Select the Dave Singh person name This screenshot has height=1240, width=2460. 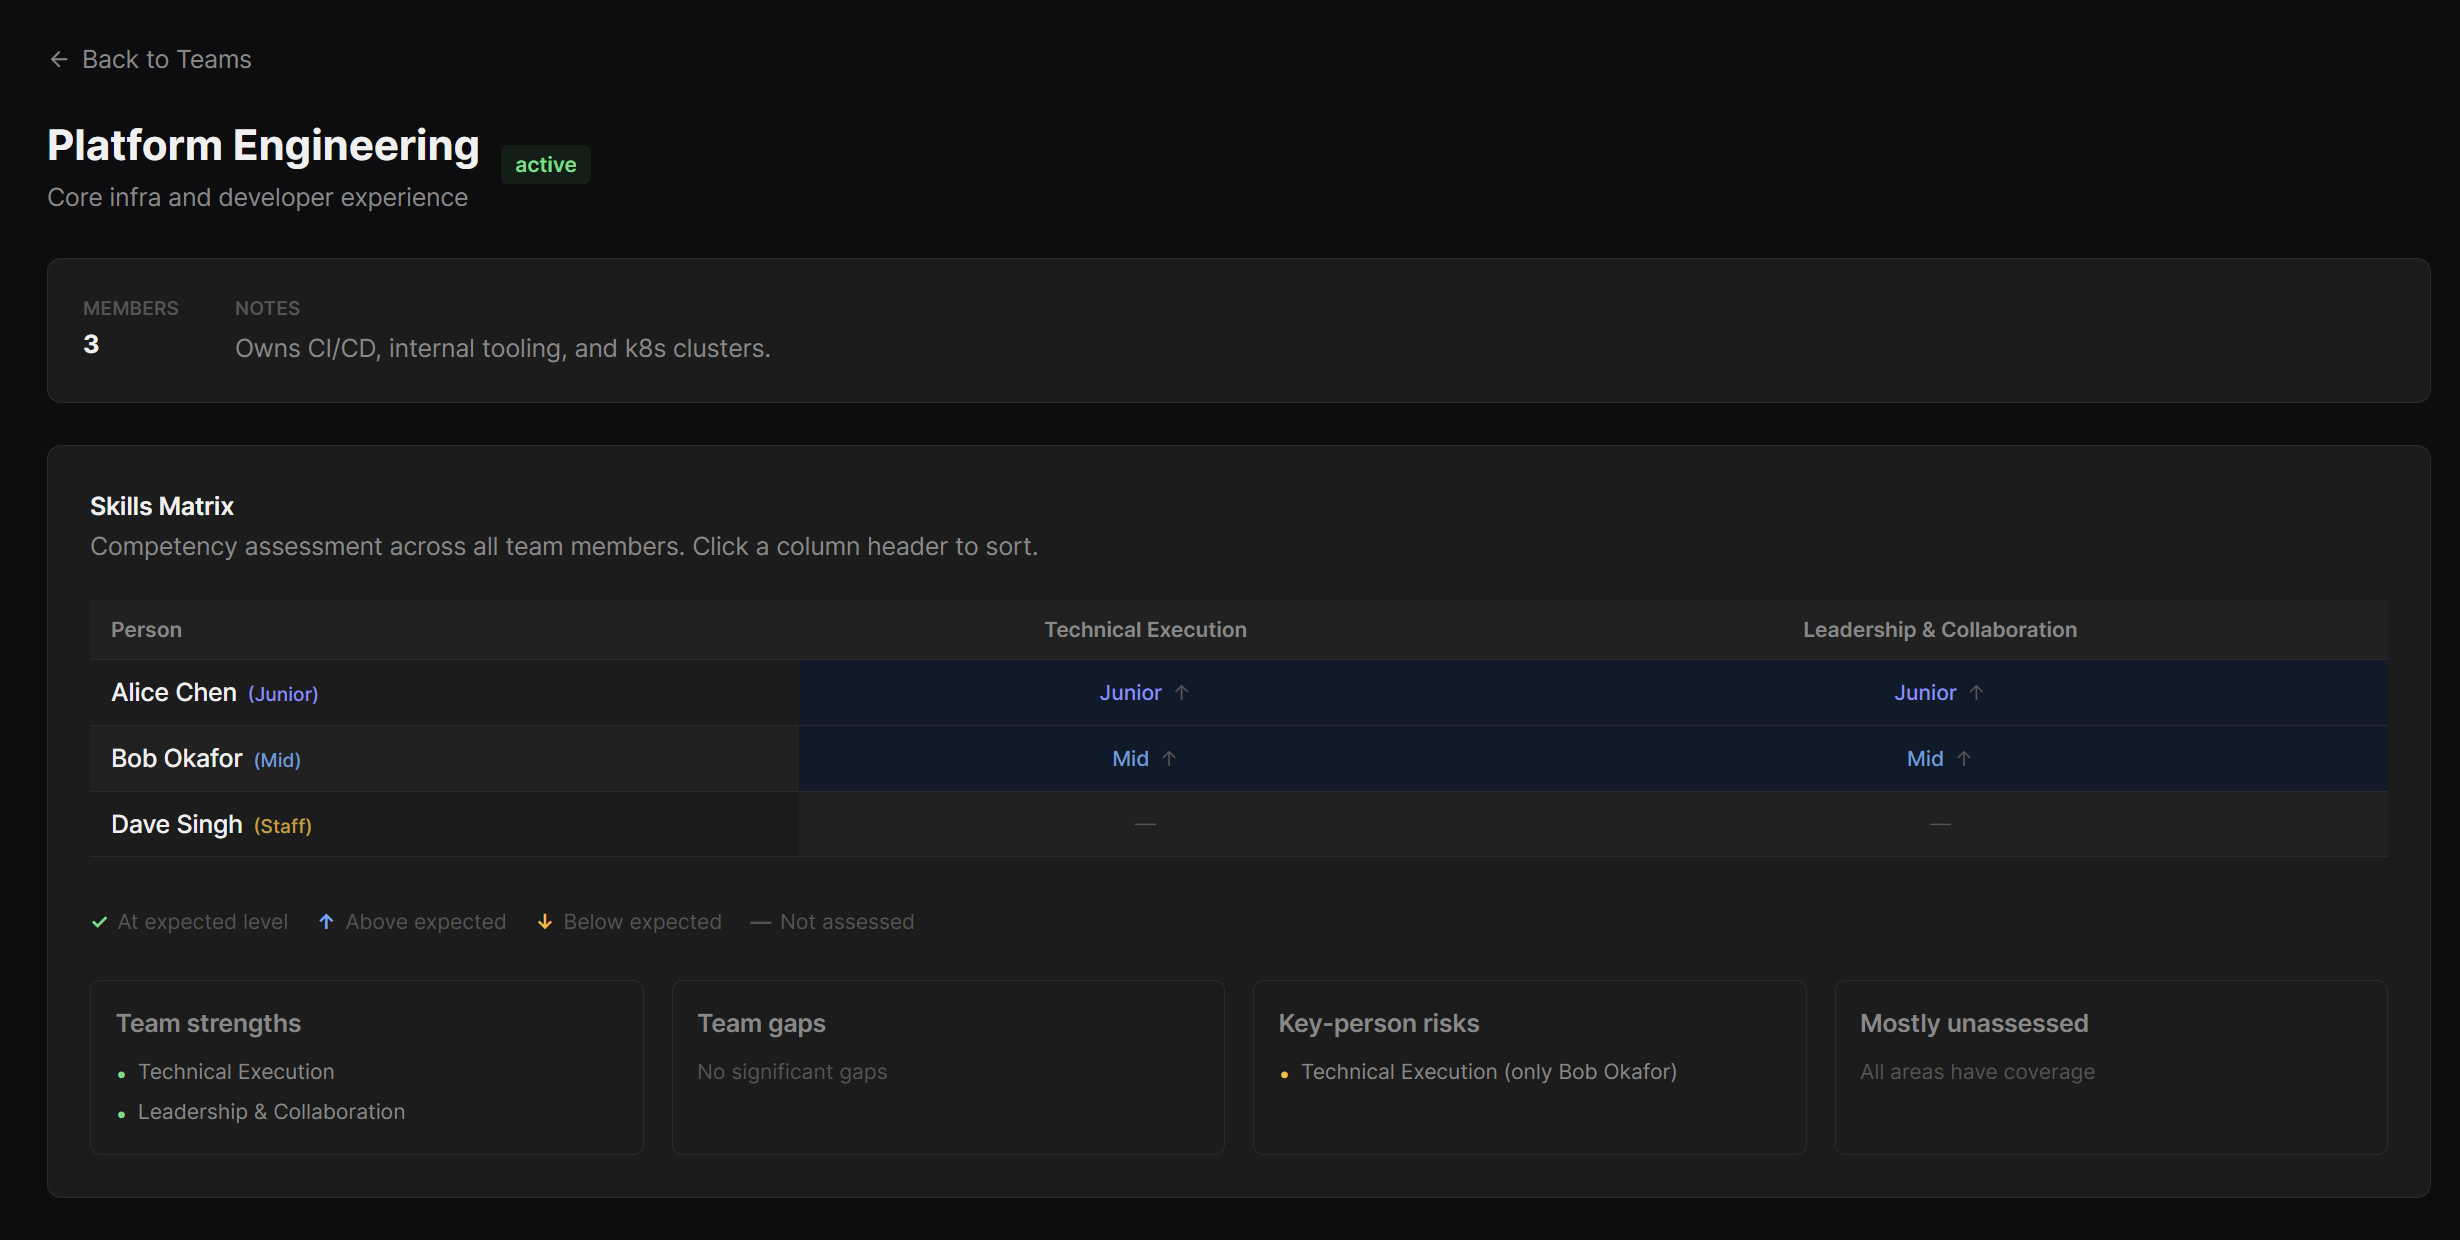pos(177,825)
